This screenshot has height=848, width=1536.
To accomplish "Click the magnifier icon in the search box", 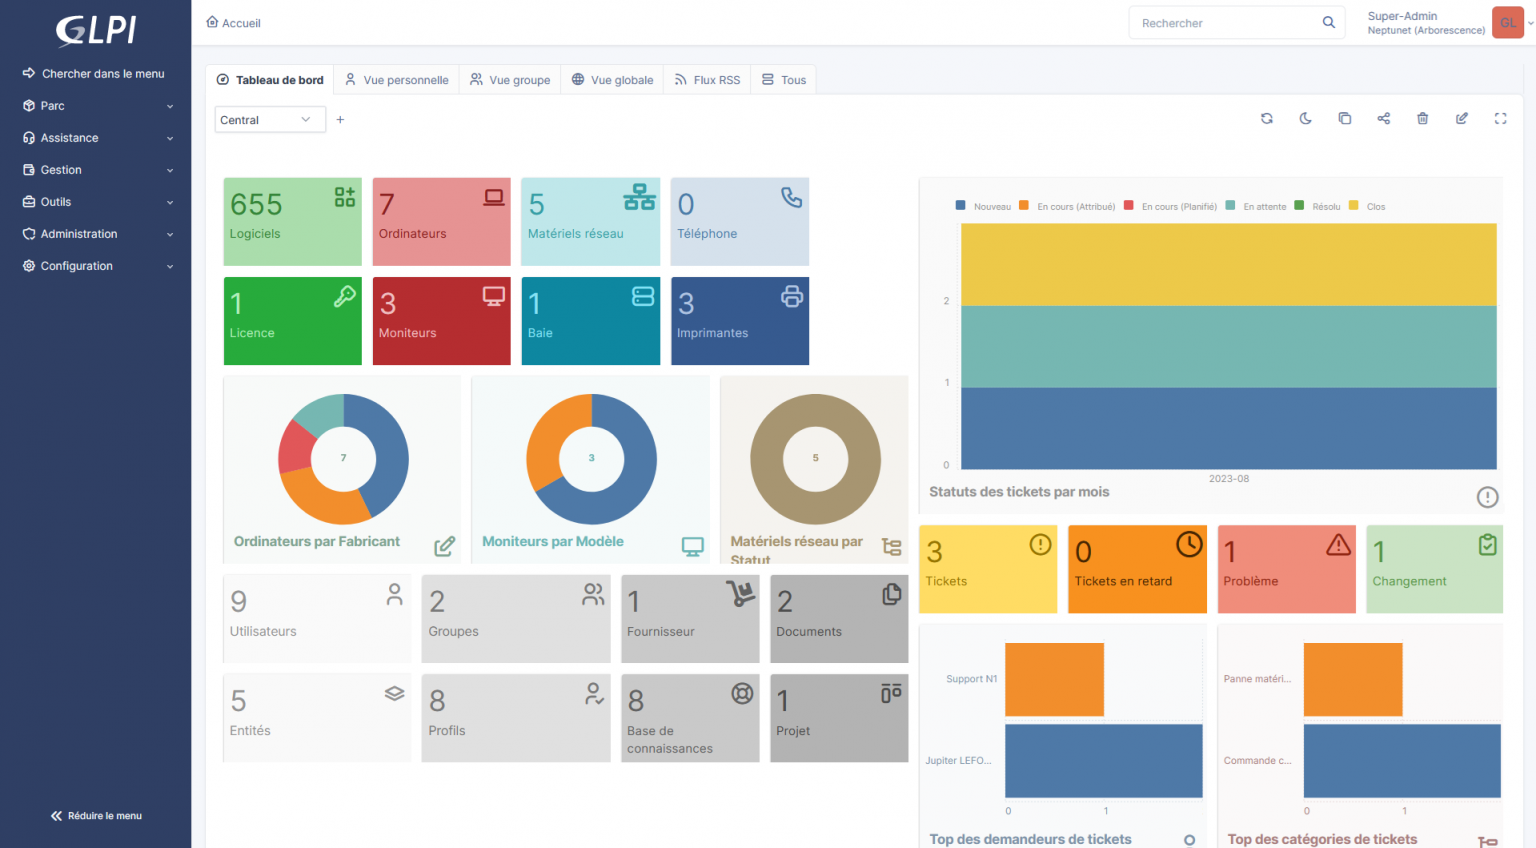I will click(x=1329, y=22).
